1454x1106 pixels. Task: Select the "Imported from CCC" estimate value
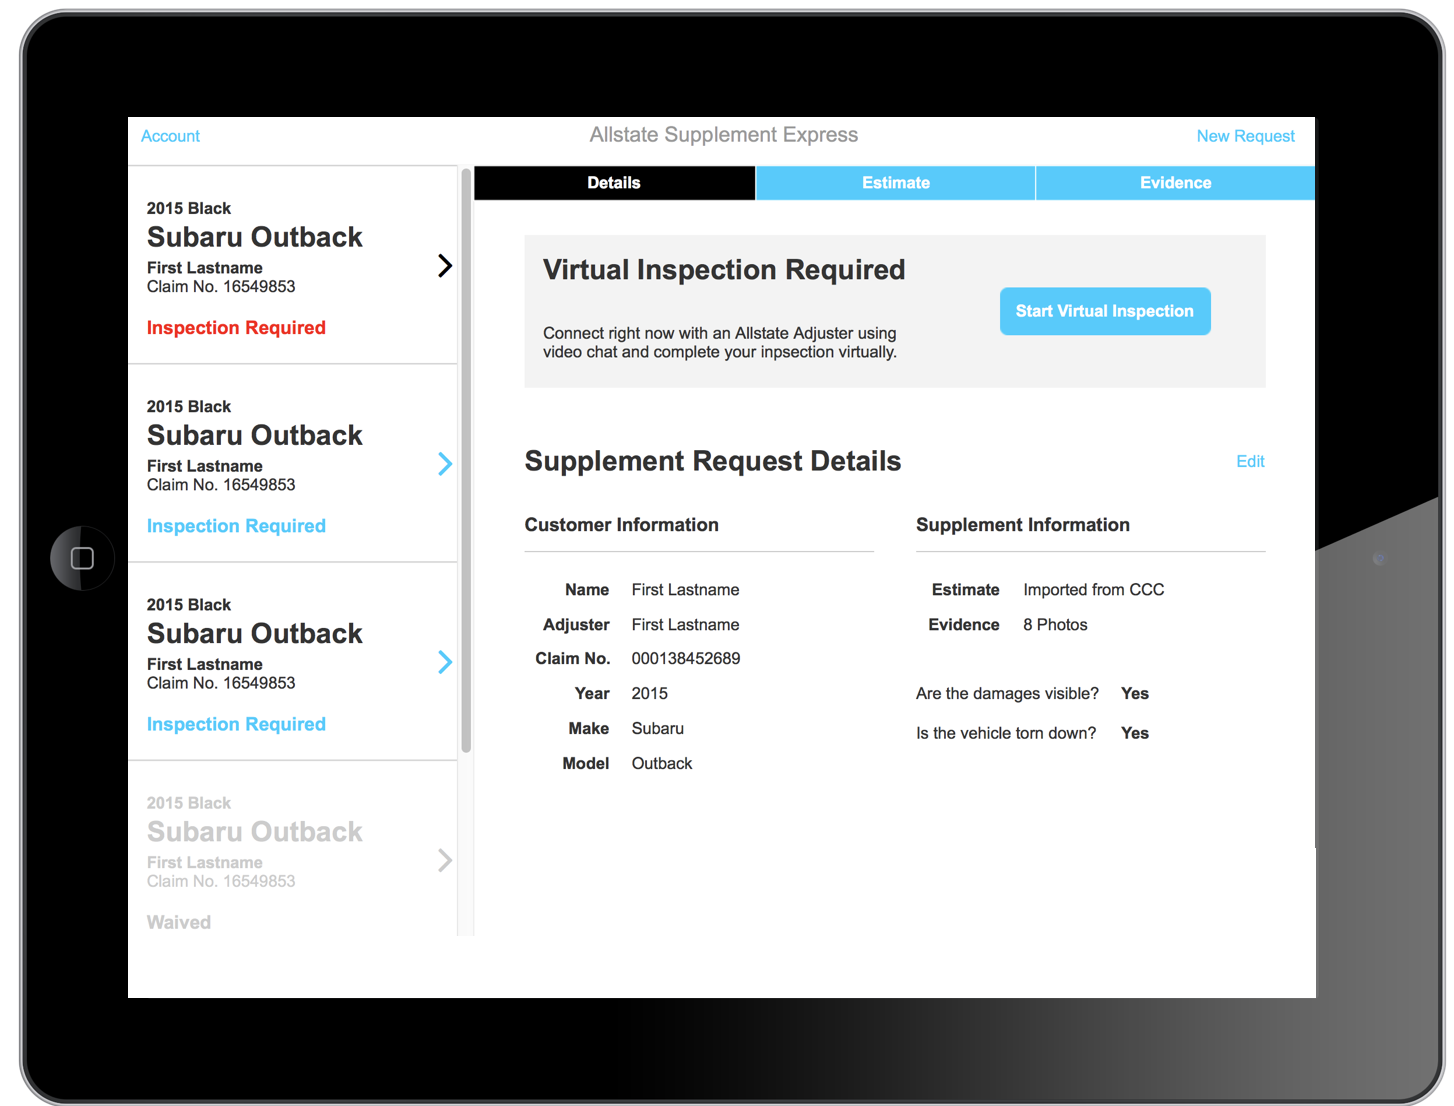[1094, 590]
